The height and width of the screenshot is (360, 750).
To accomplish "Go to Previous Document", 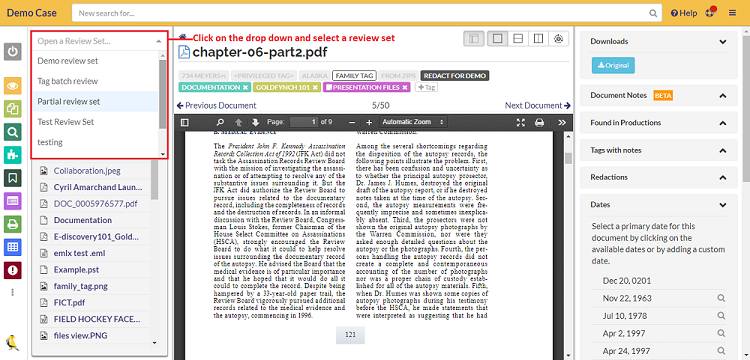I will click(x=216, y=106).
